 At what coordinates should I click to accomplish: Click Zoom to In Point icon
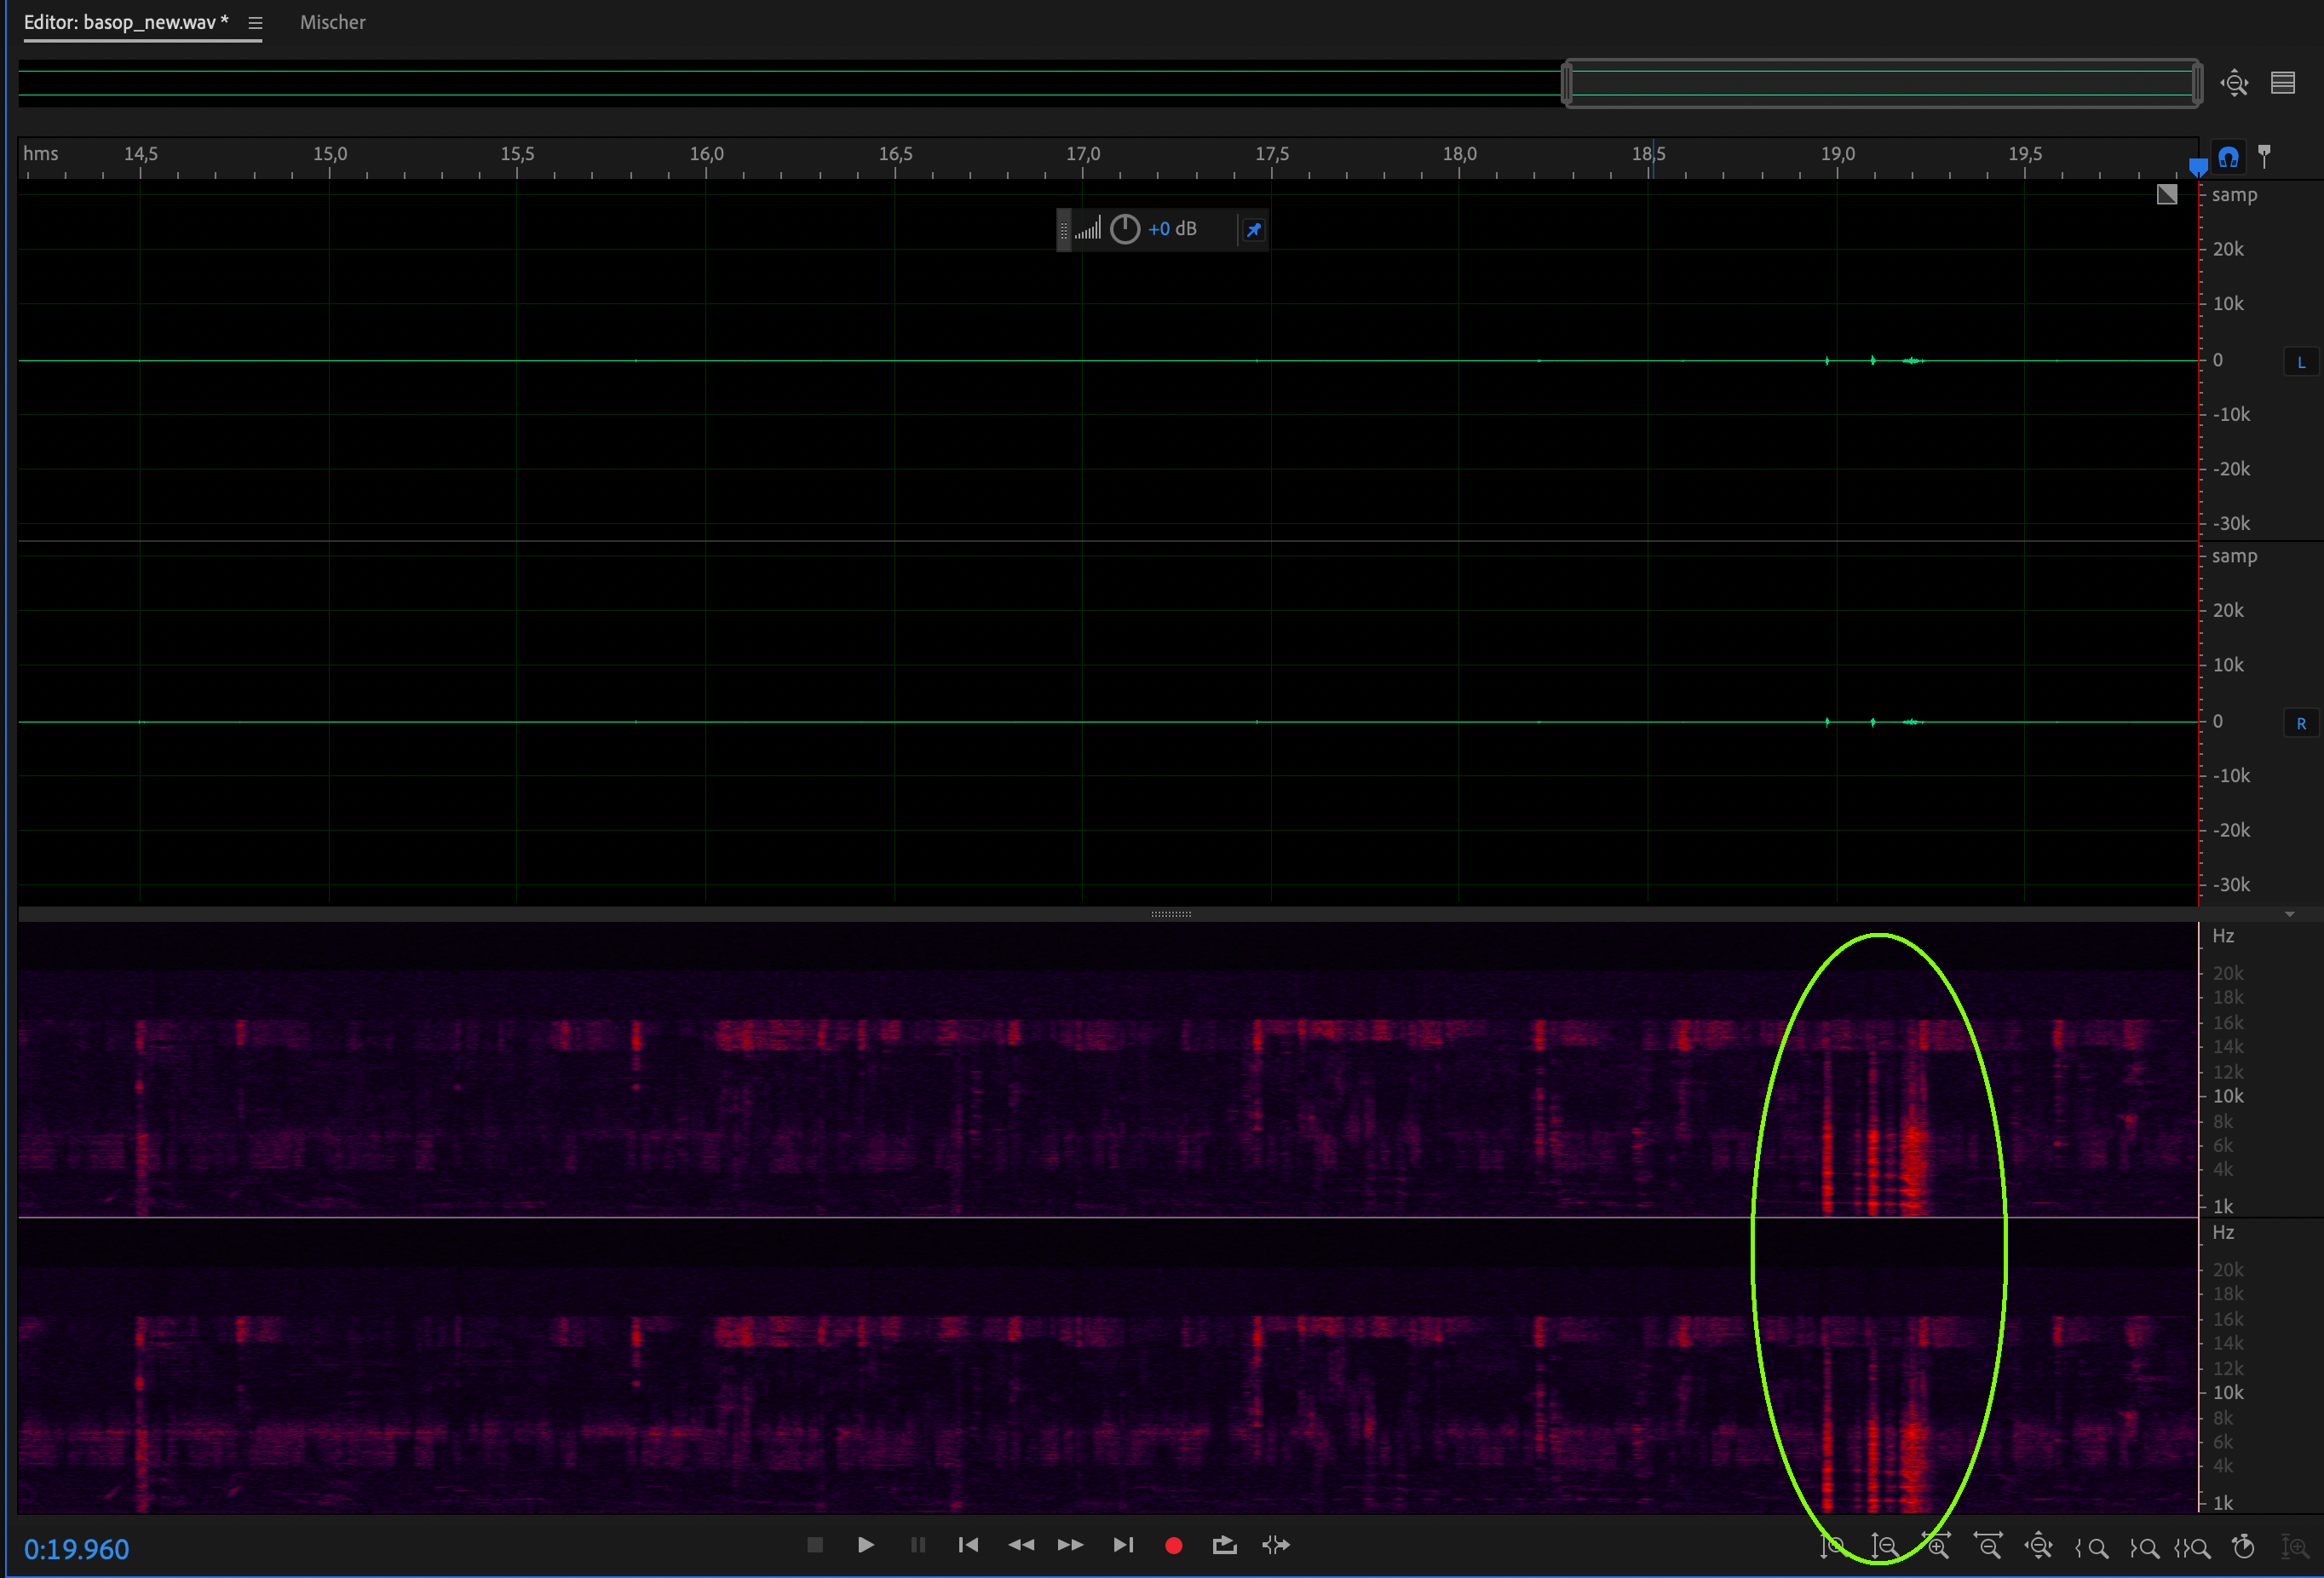pos(2092,1548)
